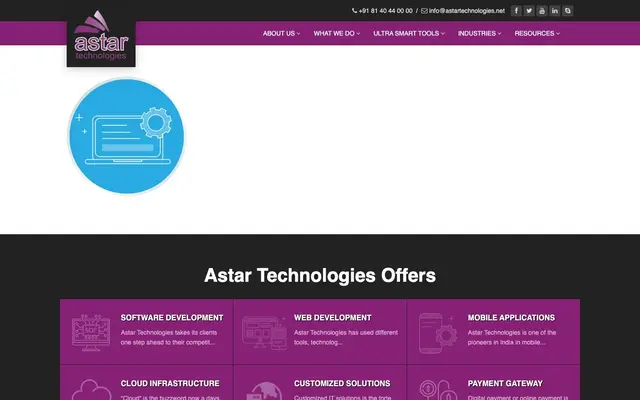
Task: Open the Facebook social icon
Action: coord(516,11)
